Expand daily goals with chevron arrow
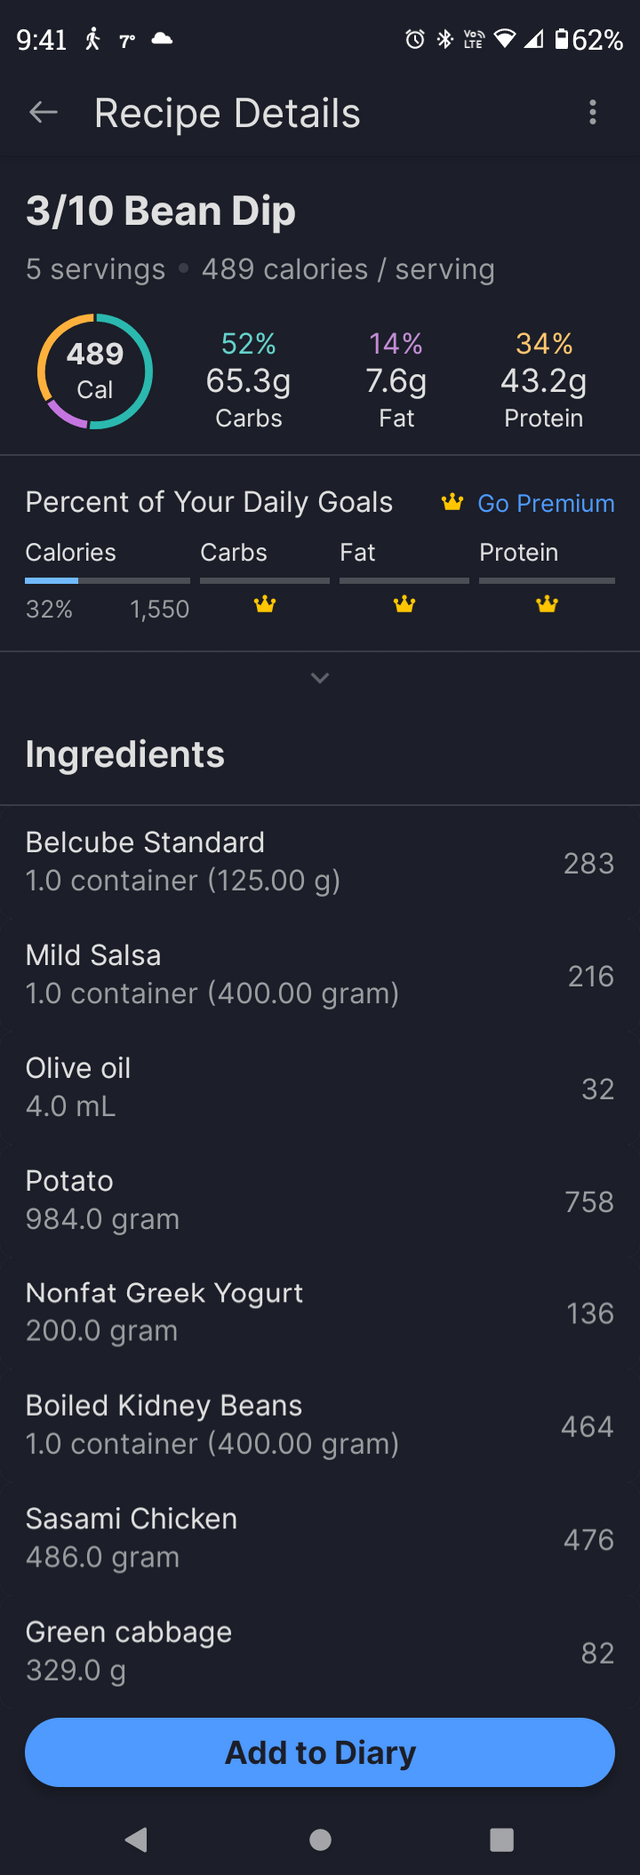Screen dimensions: 640x1875 click(320, 678)
